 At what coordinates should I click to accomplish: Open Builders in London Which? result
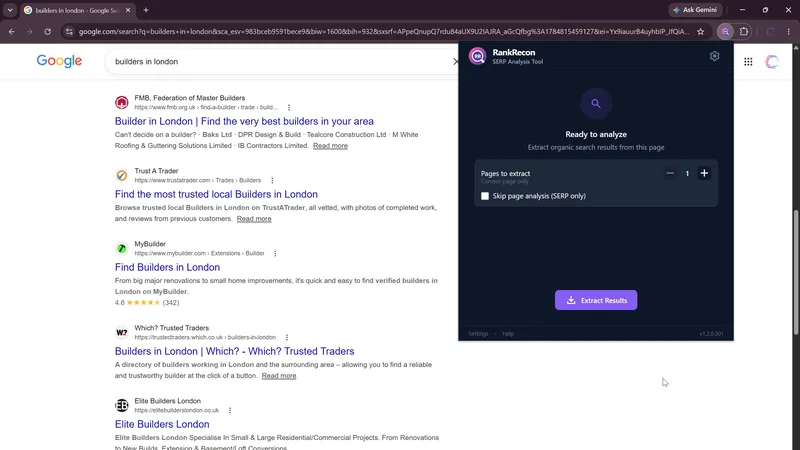[x=234, y=352]
